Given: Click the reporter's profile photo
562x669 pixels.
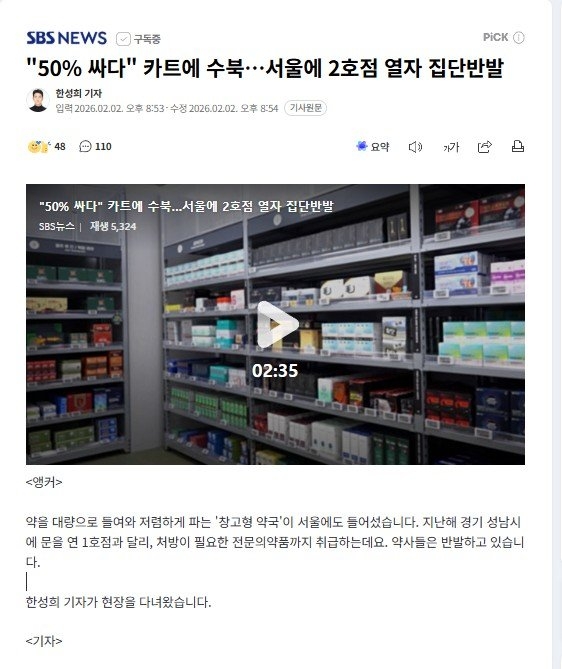Looking at the screenshot, I should (38, 101).
